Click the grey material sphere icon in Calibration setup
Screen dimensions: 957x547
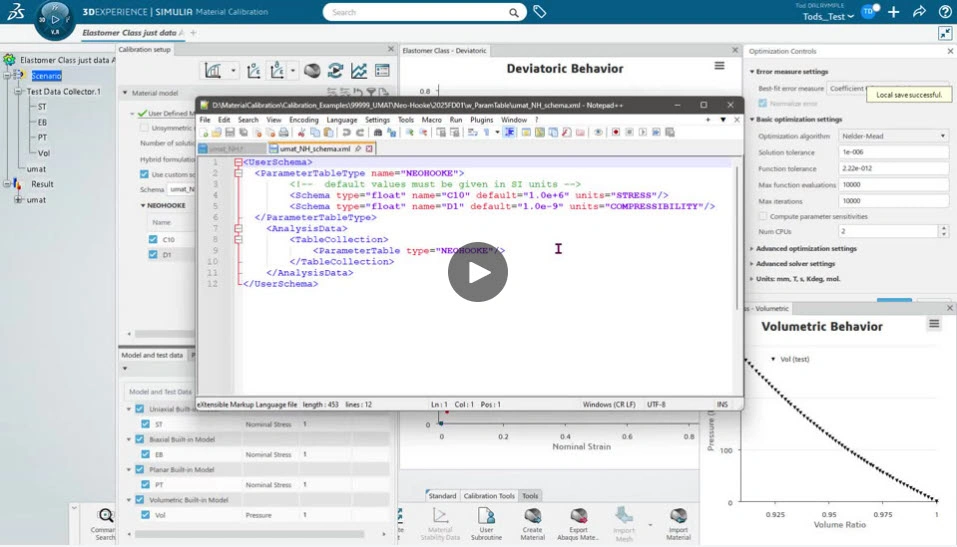point(312,71)
